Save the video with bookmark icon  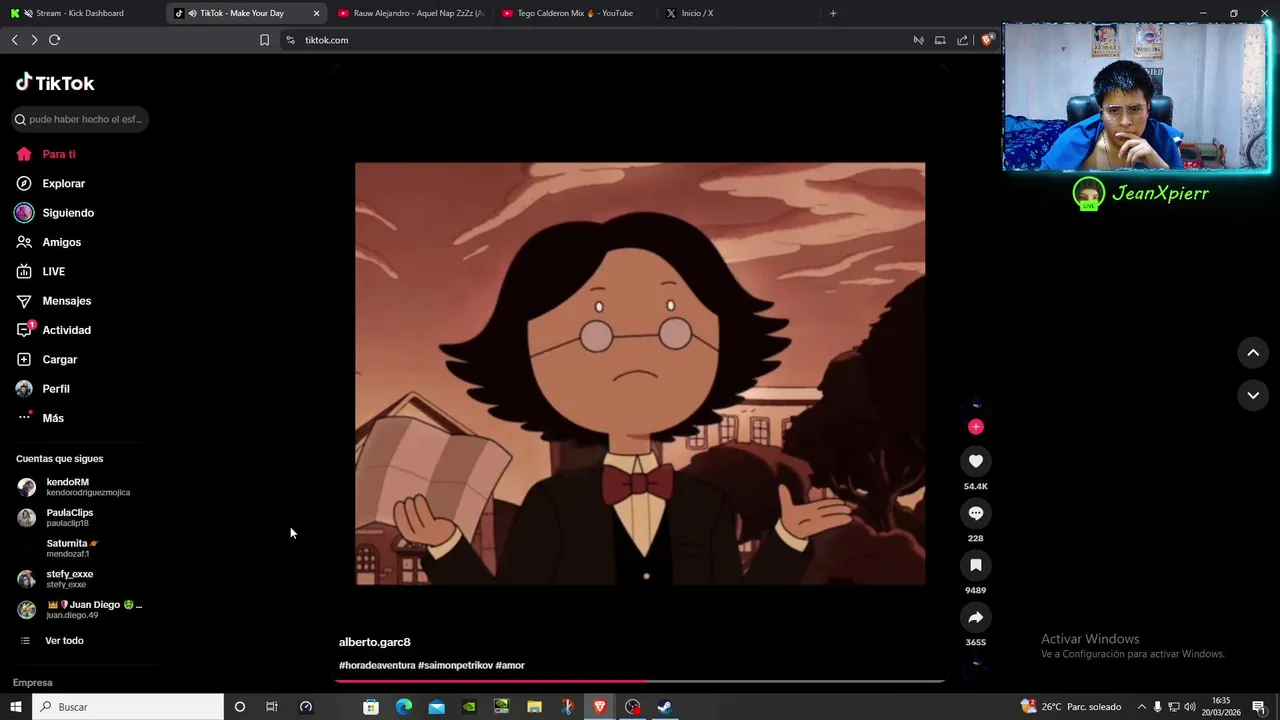(976, 565)
